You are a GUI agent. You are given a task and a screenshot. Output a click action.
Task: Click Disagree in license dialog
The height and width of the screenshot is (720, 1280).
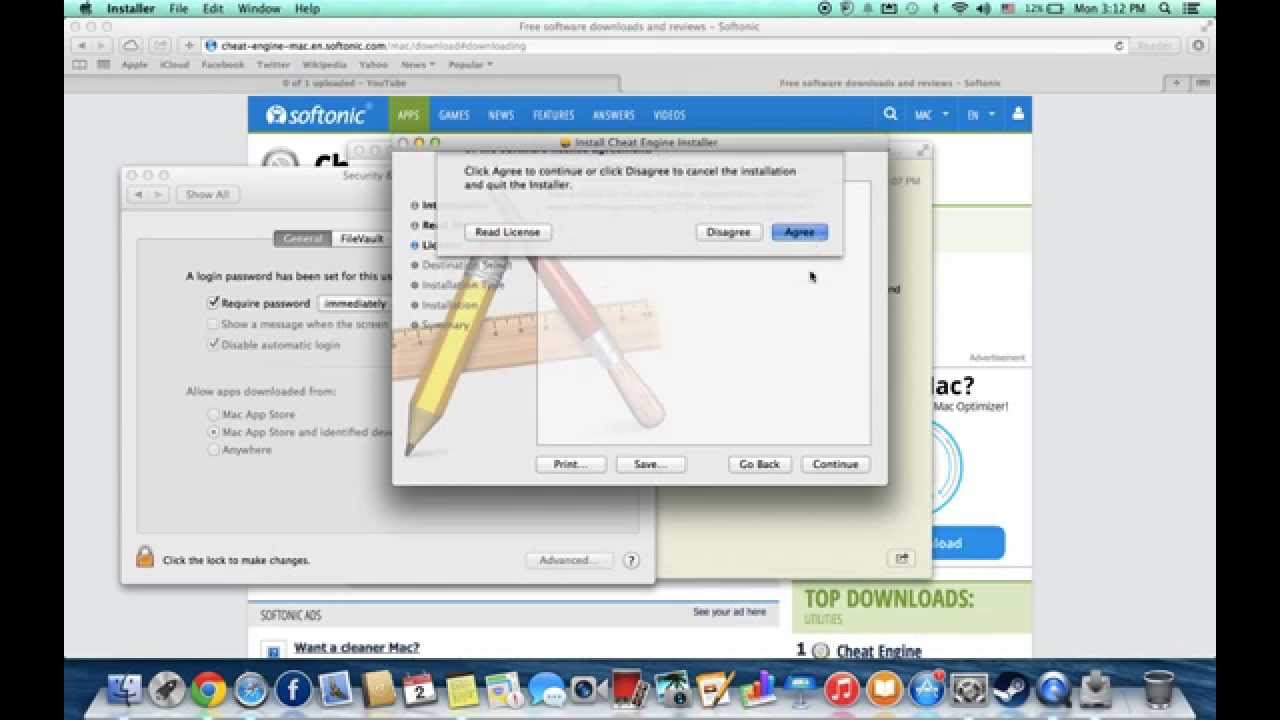tap(728, 232)
